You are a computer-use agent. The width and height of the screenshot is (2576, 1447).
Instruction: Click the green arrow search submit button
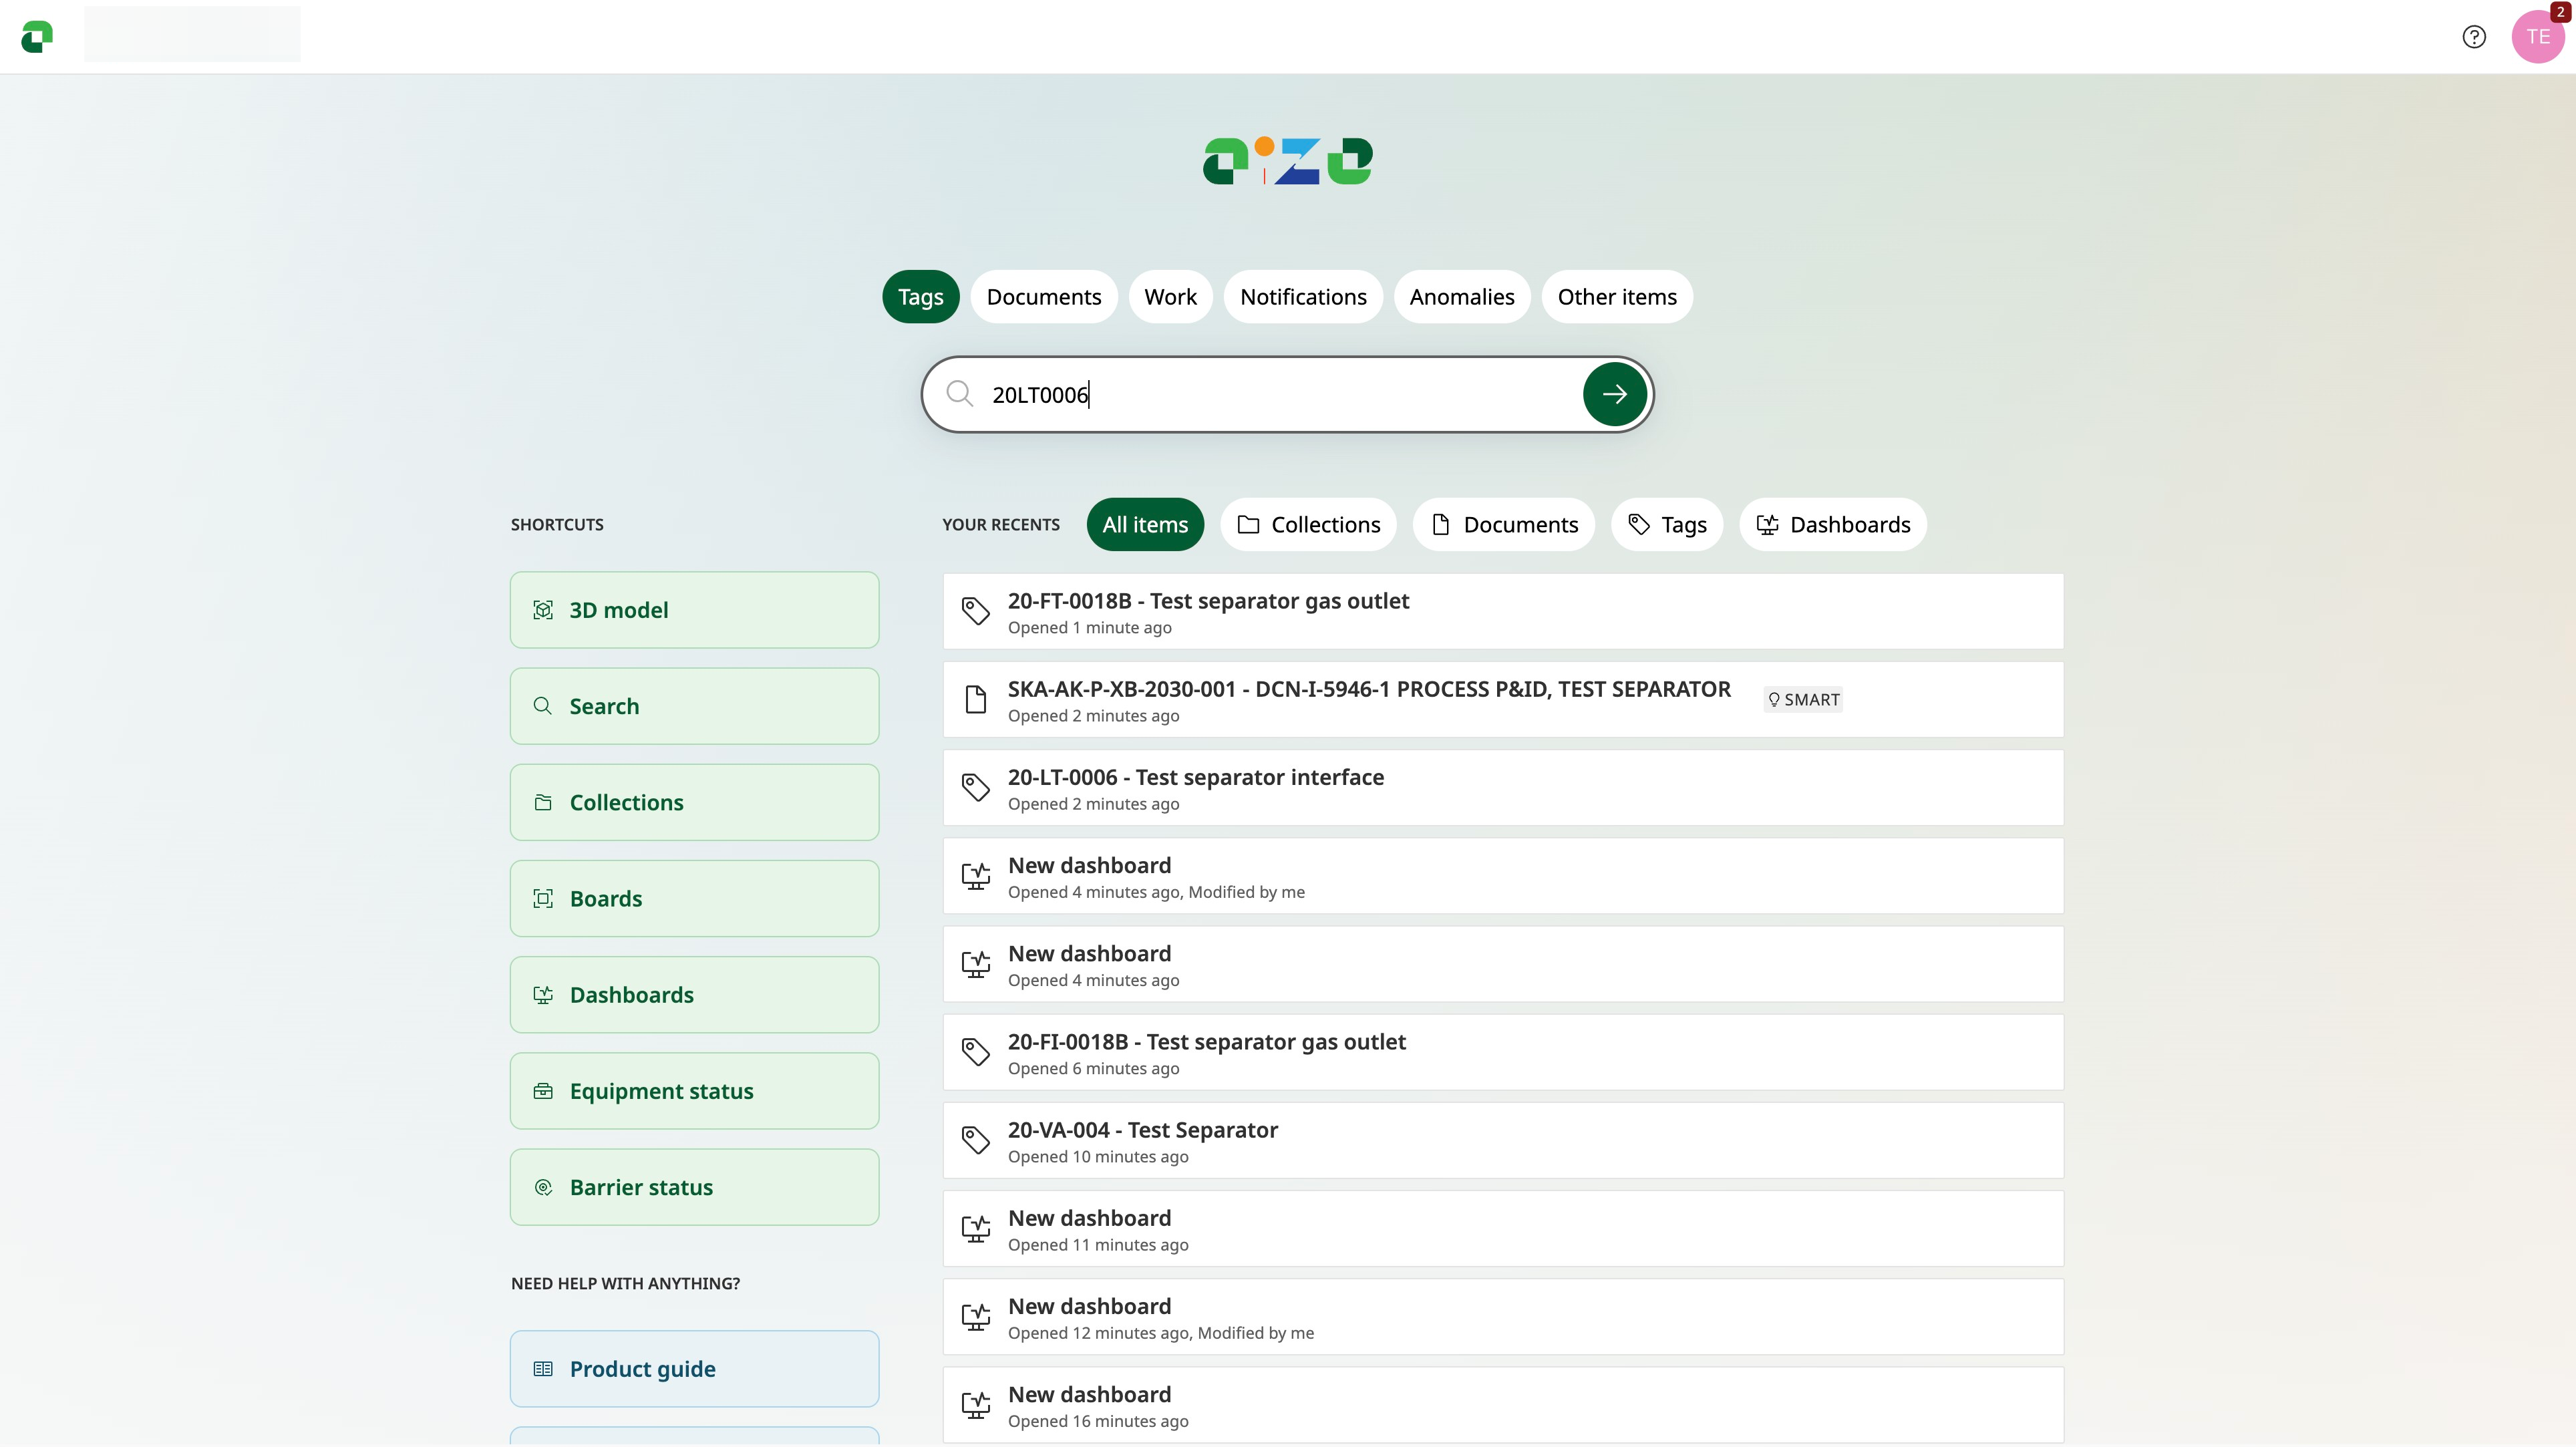pyautogui.click(x=1614, y=395)
